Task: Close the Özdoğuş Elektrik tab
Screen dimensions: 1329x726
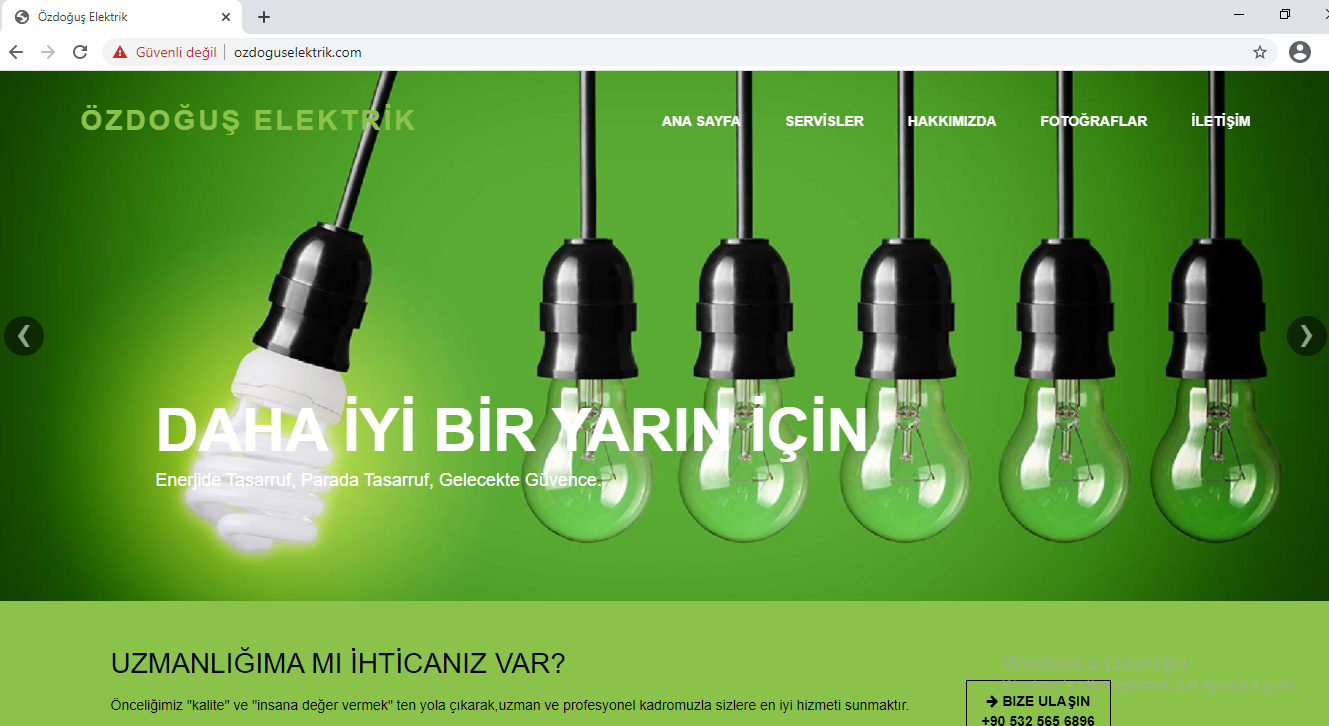Action: click(x=226, y=17)
